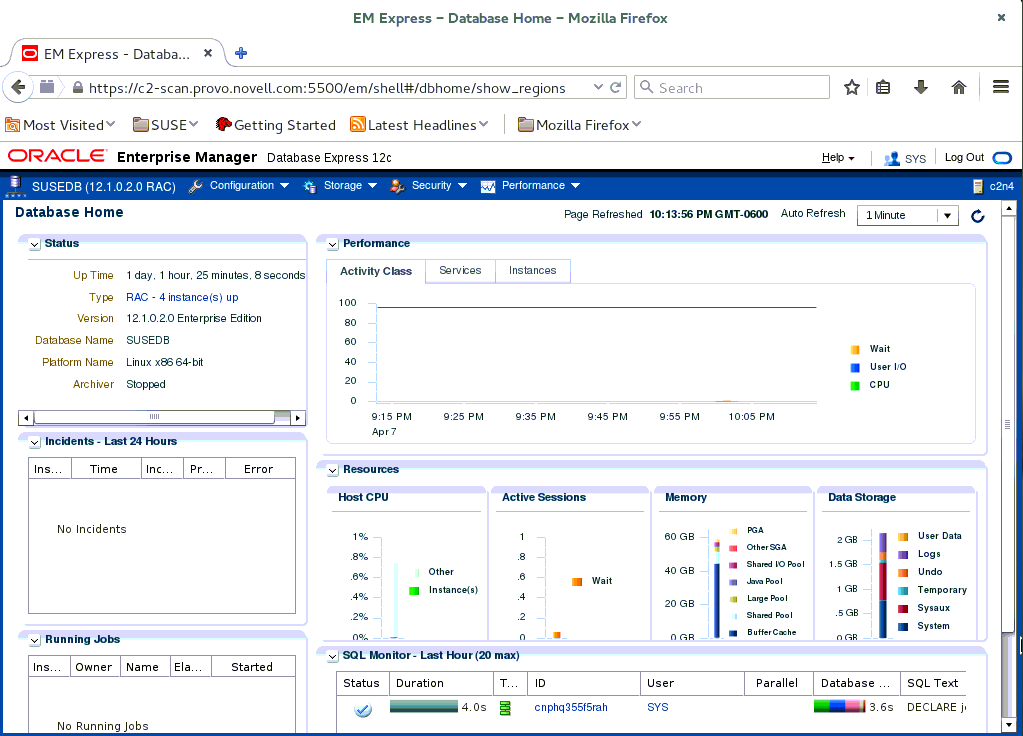
Task: Click the SYS user icon
Action: 891,159
